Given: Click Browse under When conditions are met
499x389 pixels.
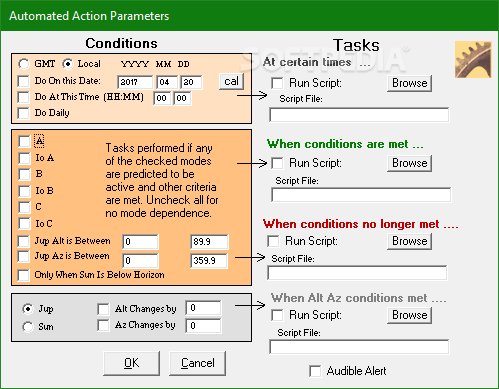Looking at the screenshot, I should tap(409, 163).
